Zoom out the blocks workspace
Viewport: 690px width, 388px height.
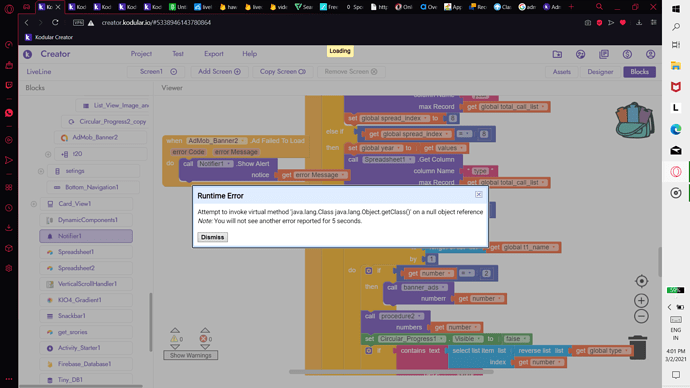(x=642, y=316)
